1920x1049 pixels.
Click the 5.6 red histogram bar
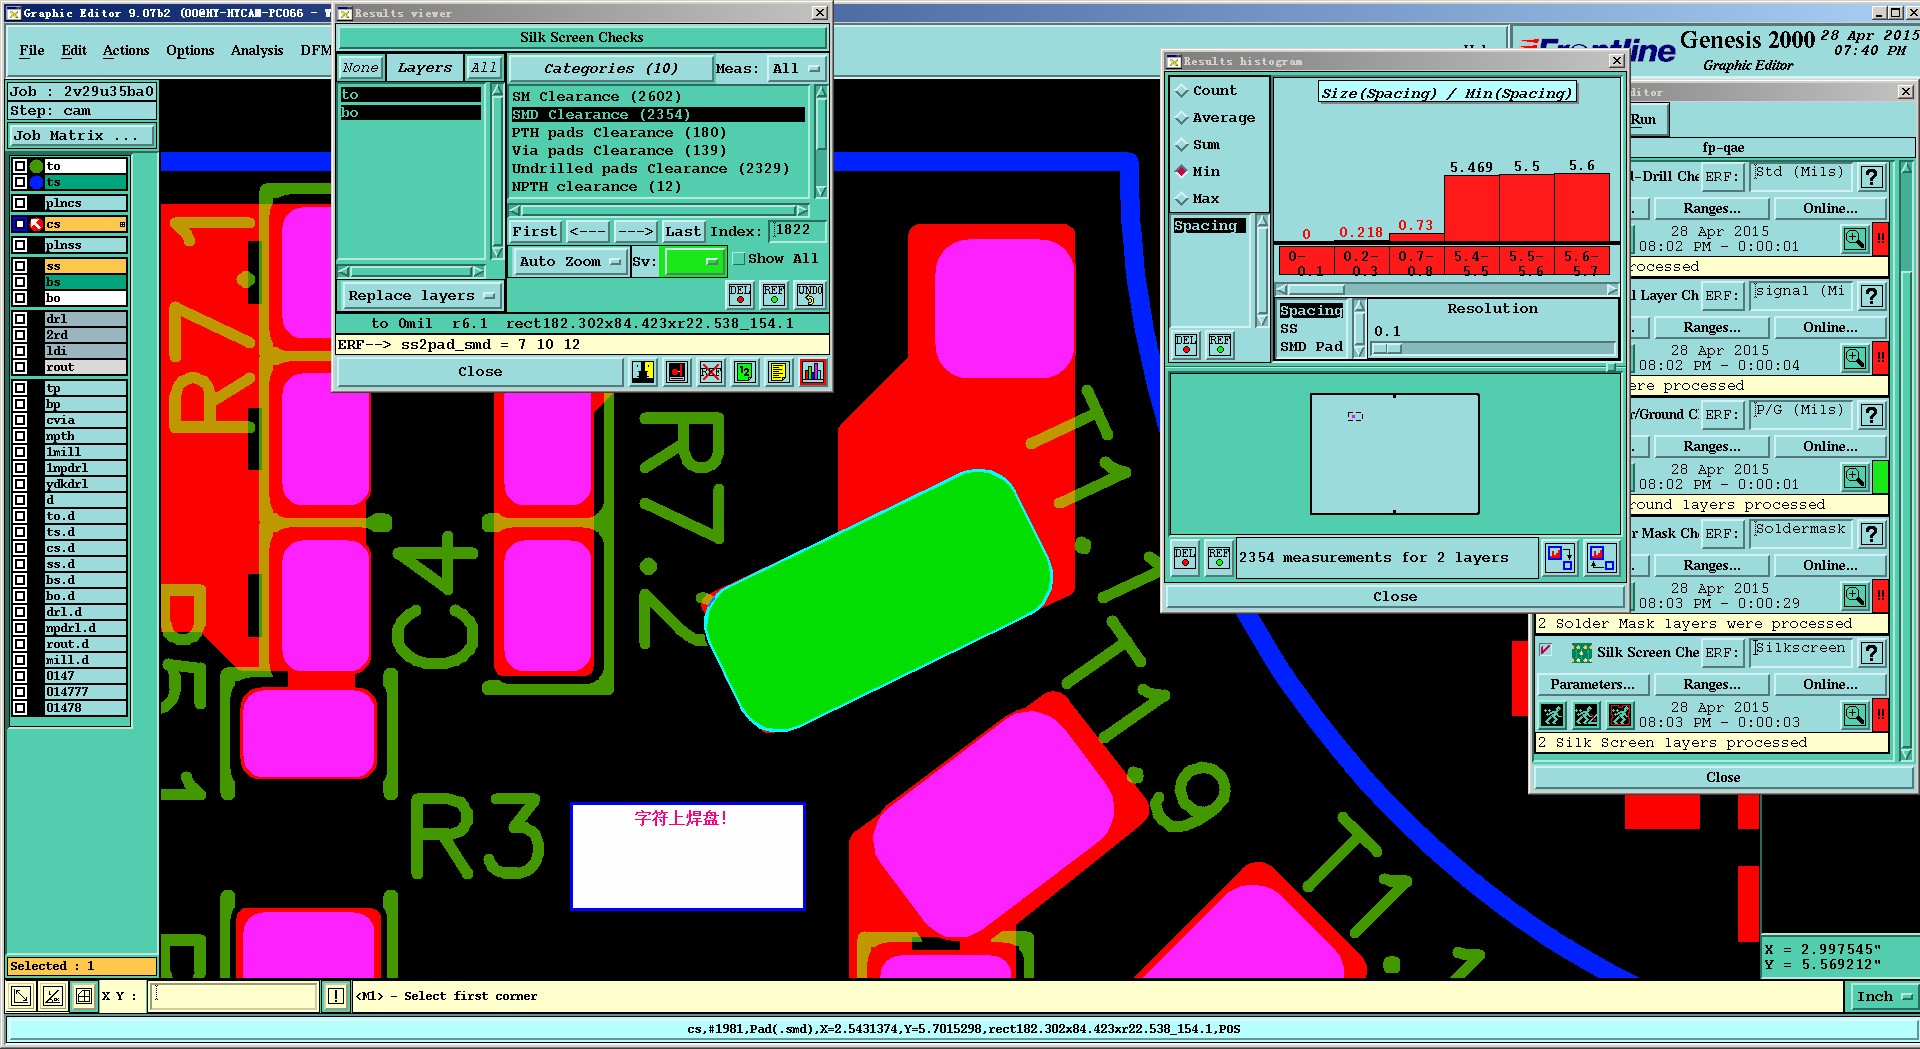point(1582,206)
